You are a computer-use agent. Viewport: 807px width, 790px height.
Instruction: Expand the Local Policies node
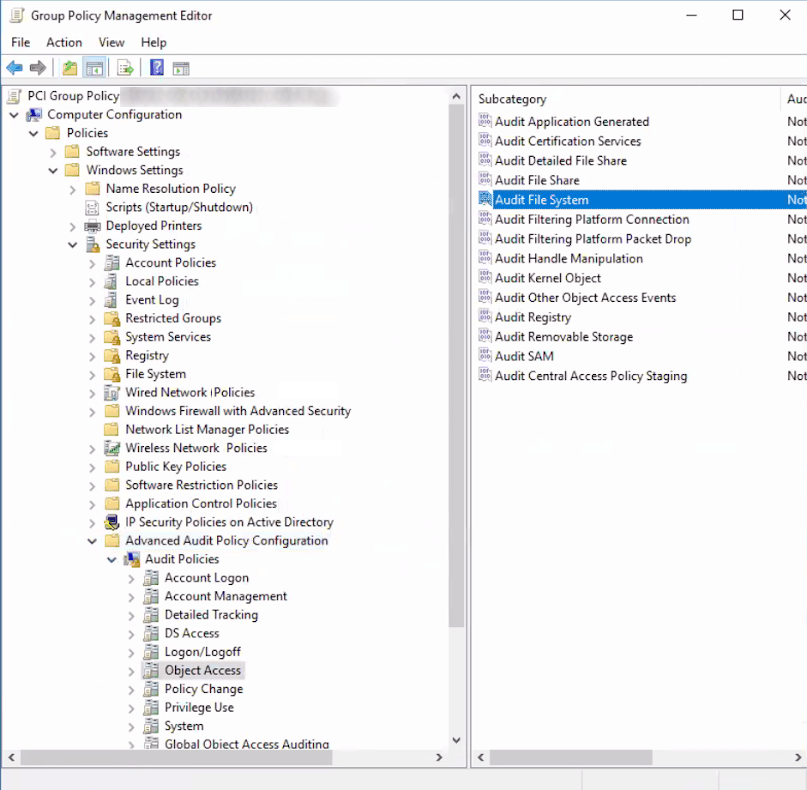92,282
